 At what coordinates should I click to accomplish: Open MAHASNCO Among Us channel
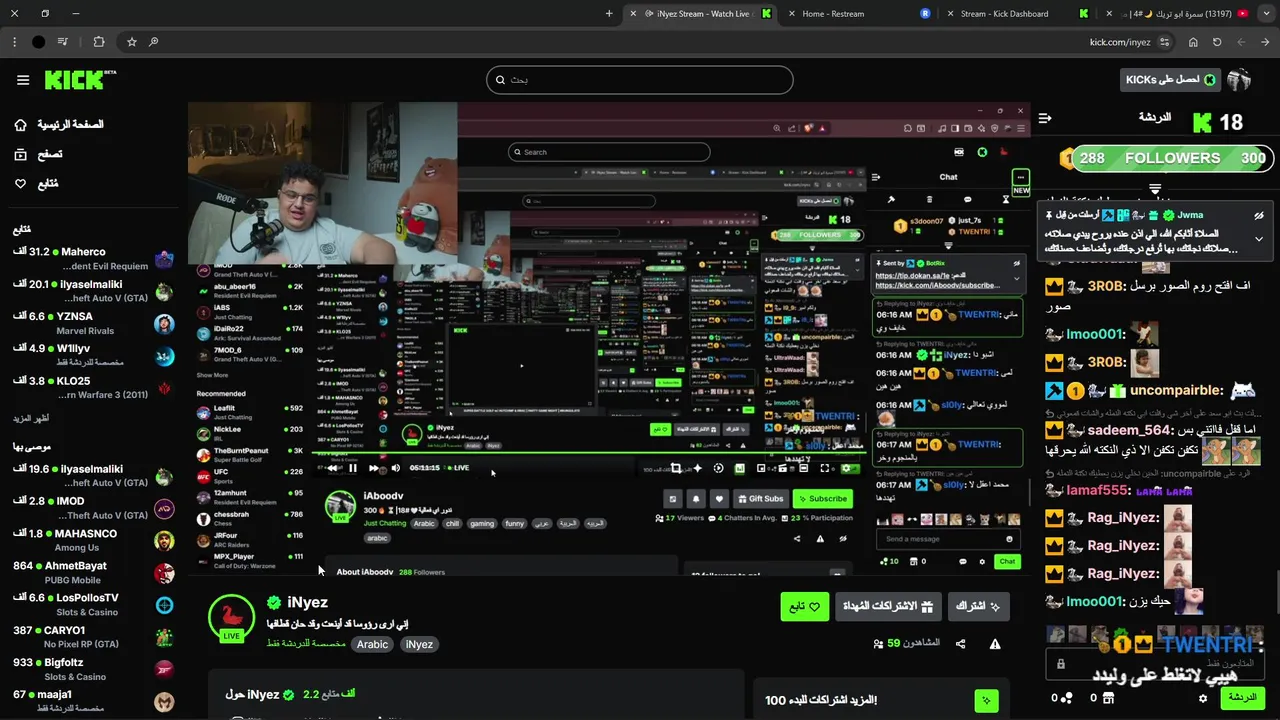[93, 540]
